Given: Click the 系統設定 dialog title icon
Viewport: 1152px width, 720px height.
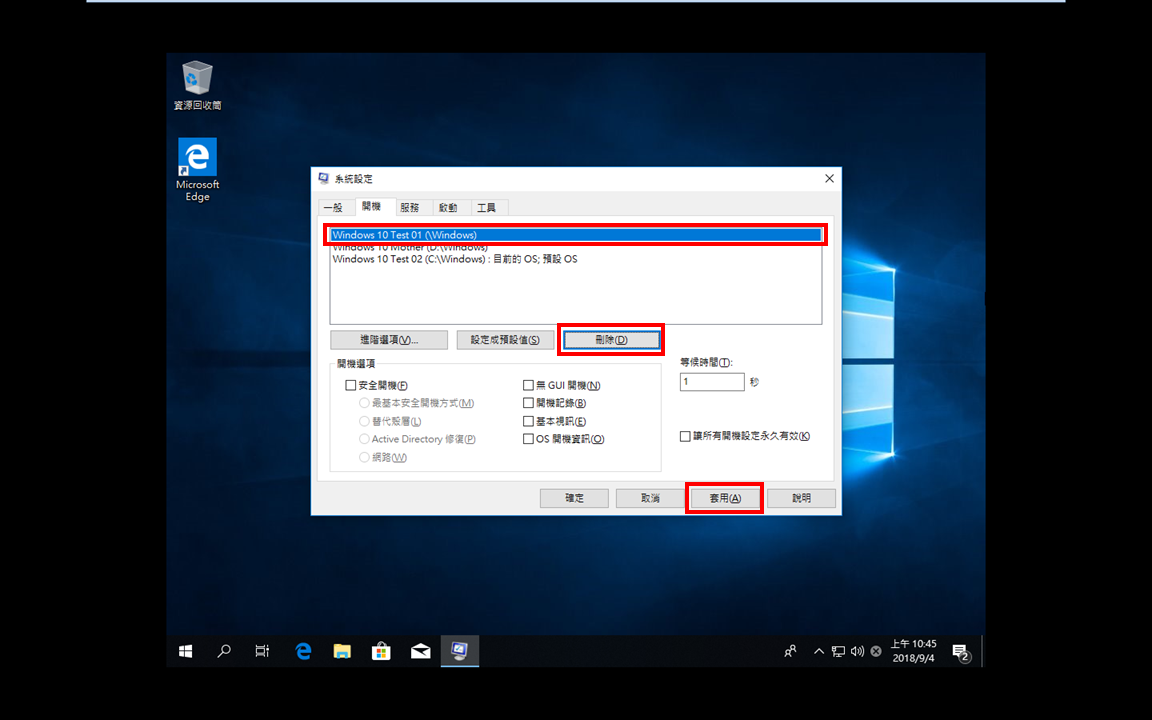Looking at the screenshot, I should pyautogui.click(x=324, y=179).
